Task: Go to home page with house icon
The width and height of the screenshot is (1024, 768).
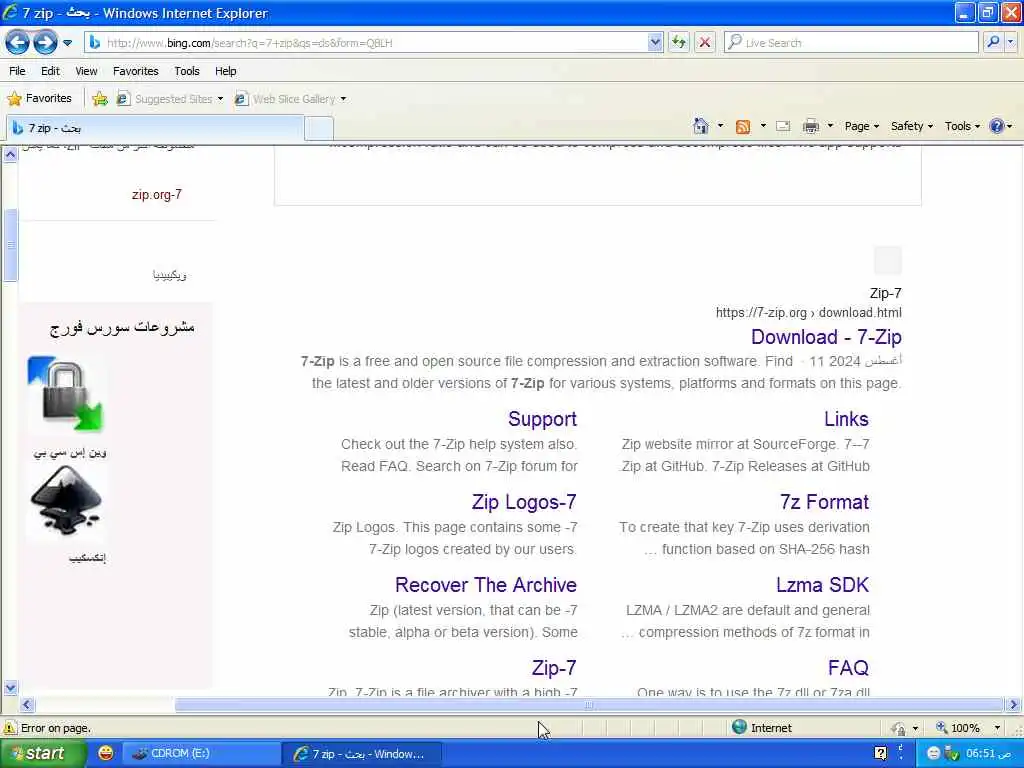Action: click(x=701, y=126)
